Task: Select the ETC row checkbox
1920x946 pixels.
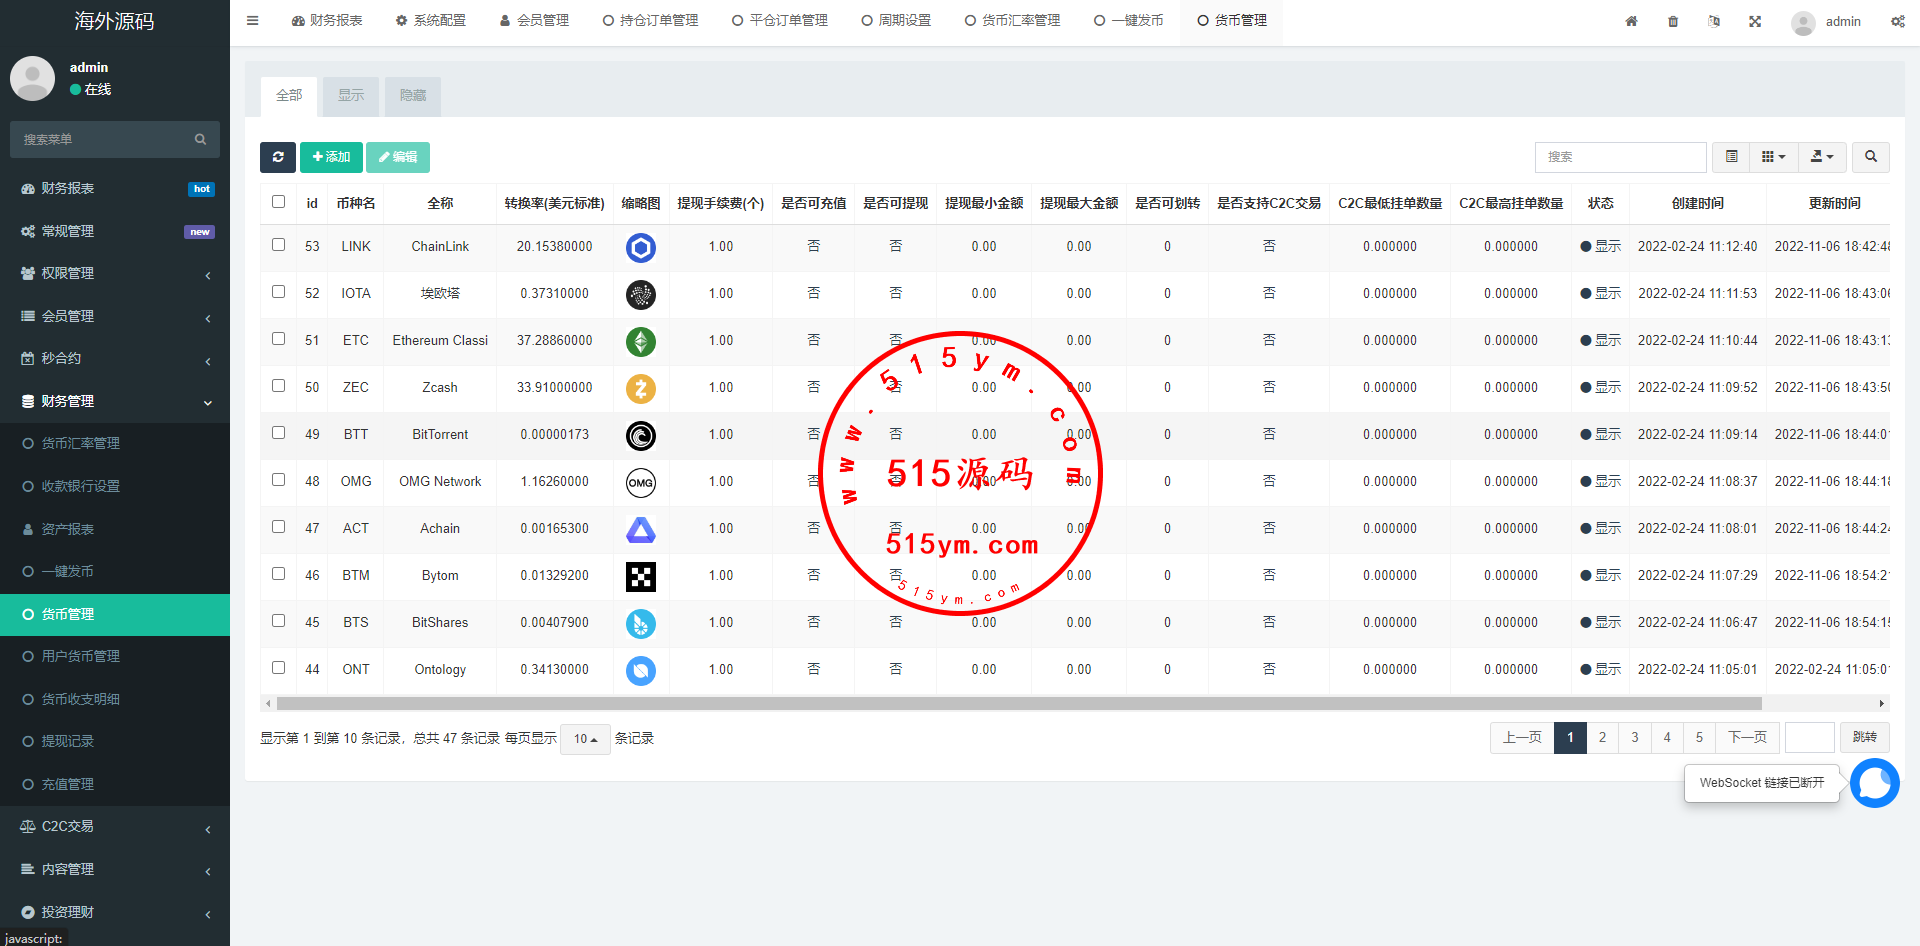Action: pyautogui.click(x=279, y=339)
